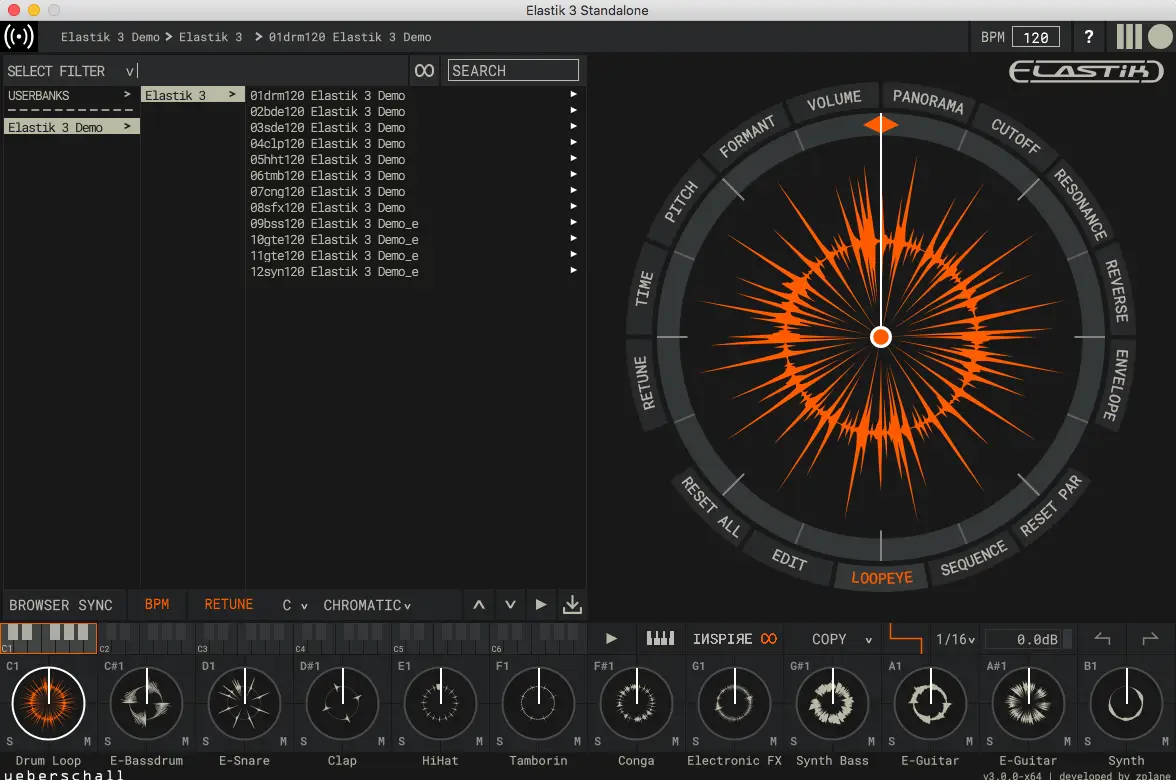Click the download import arrow icon
Viewport: 1176px width, 780px height.
572,604
